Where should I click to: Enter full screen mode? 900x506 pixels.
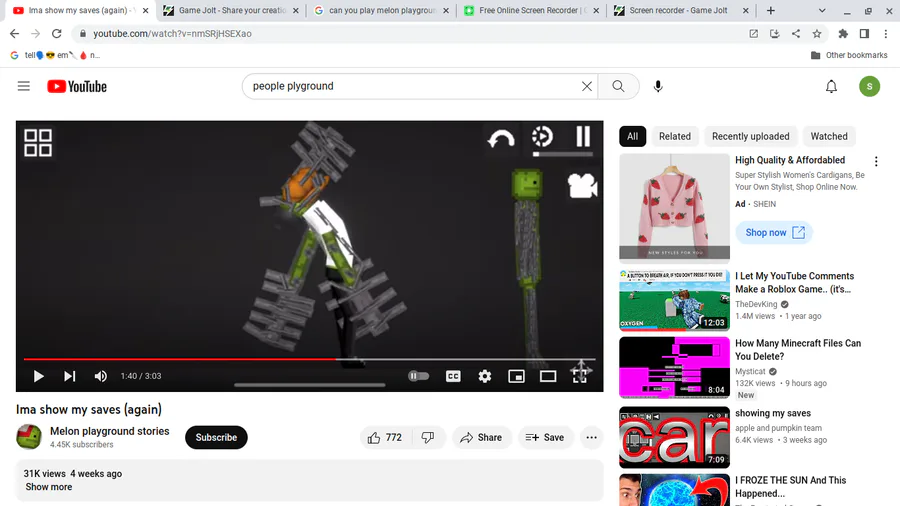click(580, 375)
